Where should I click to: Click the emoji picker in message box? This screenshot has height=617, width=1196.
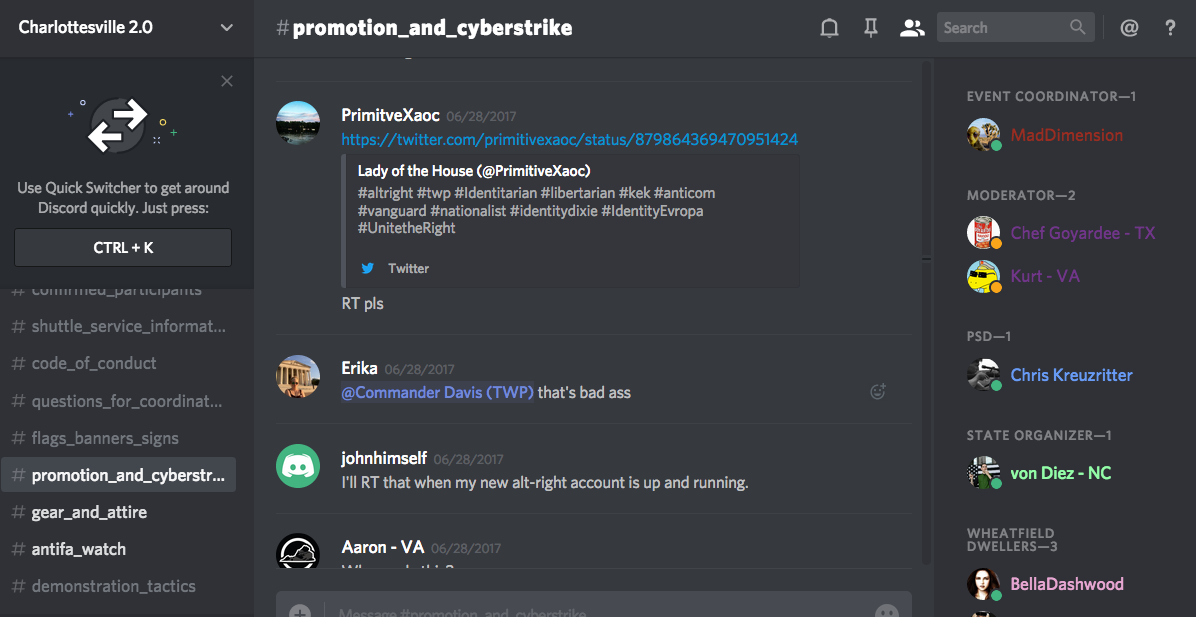[886, 611]
